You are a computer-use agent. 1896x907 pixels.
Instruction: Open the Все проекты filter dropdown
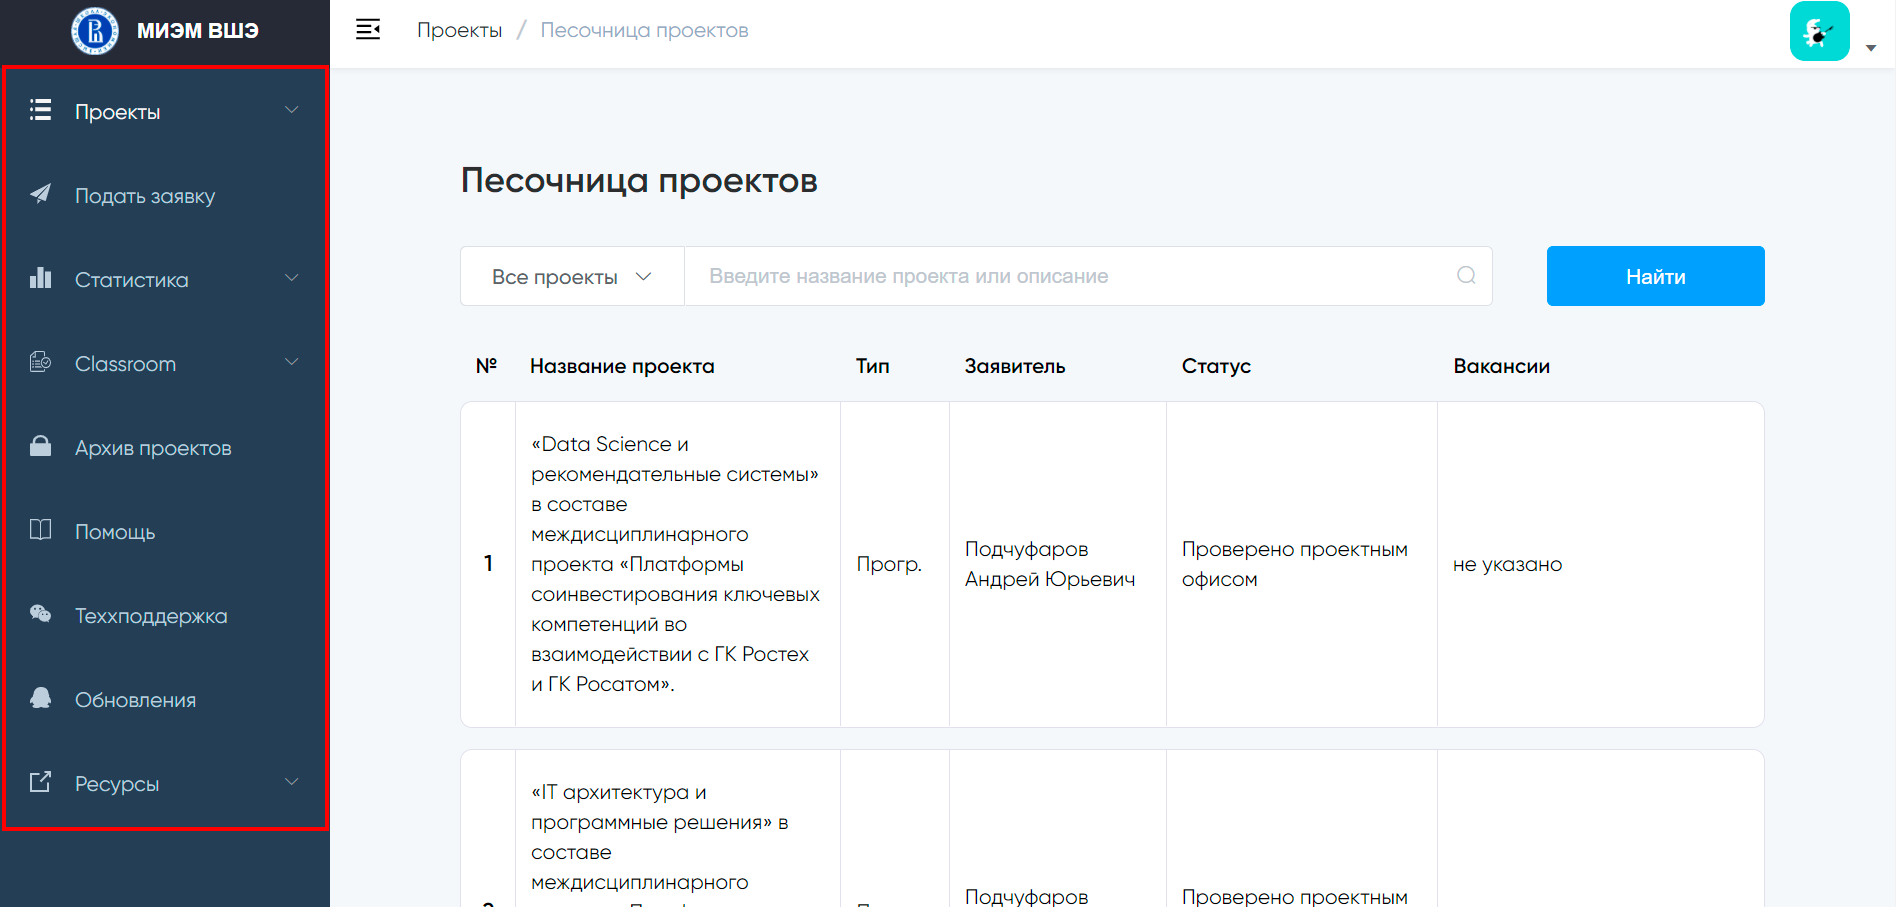coord(572,276)
